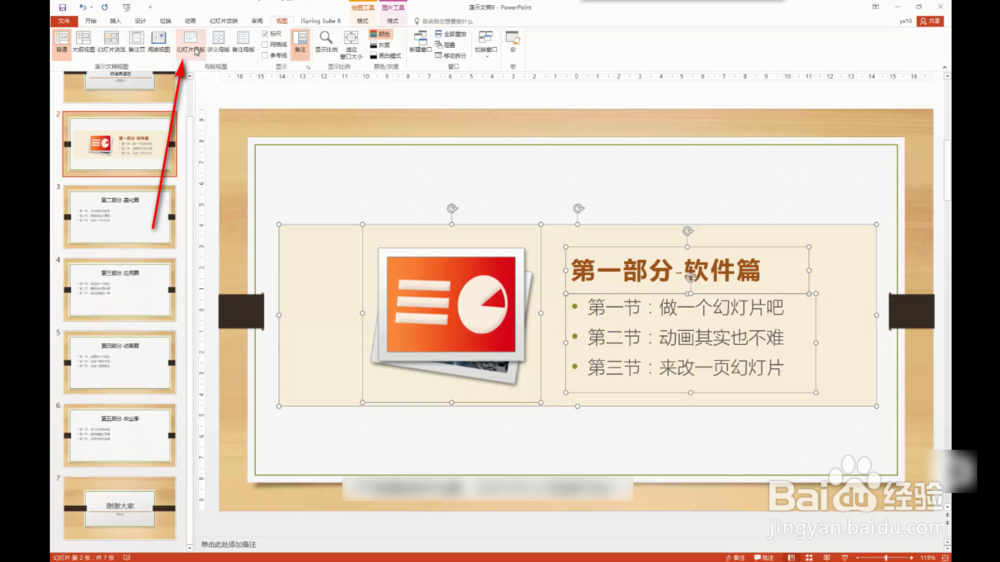Screen dimensions: 1000x562
Task: Open the Insert tab (插入)
Action: coord(115,21)
